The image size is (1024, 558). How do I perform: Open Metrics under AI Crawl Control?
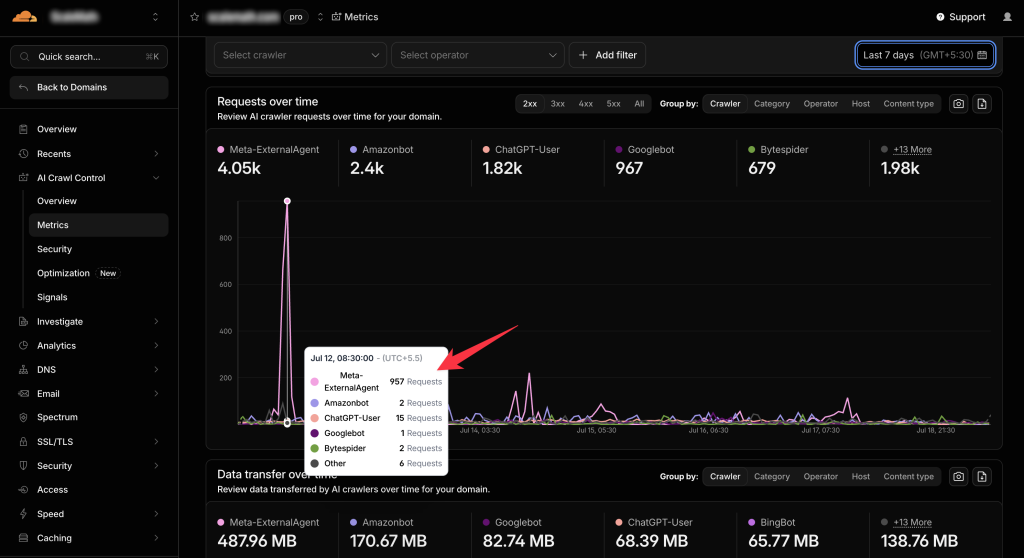(x=99, y=225)
